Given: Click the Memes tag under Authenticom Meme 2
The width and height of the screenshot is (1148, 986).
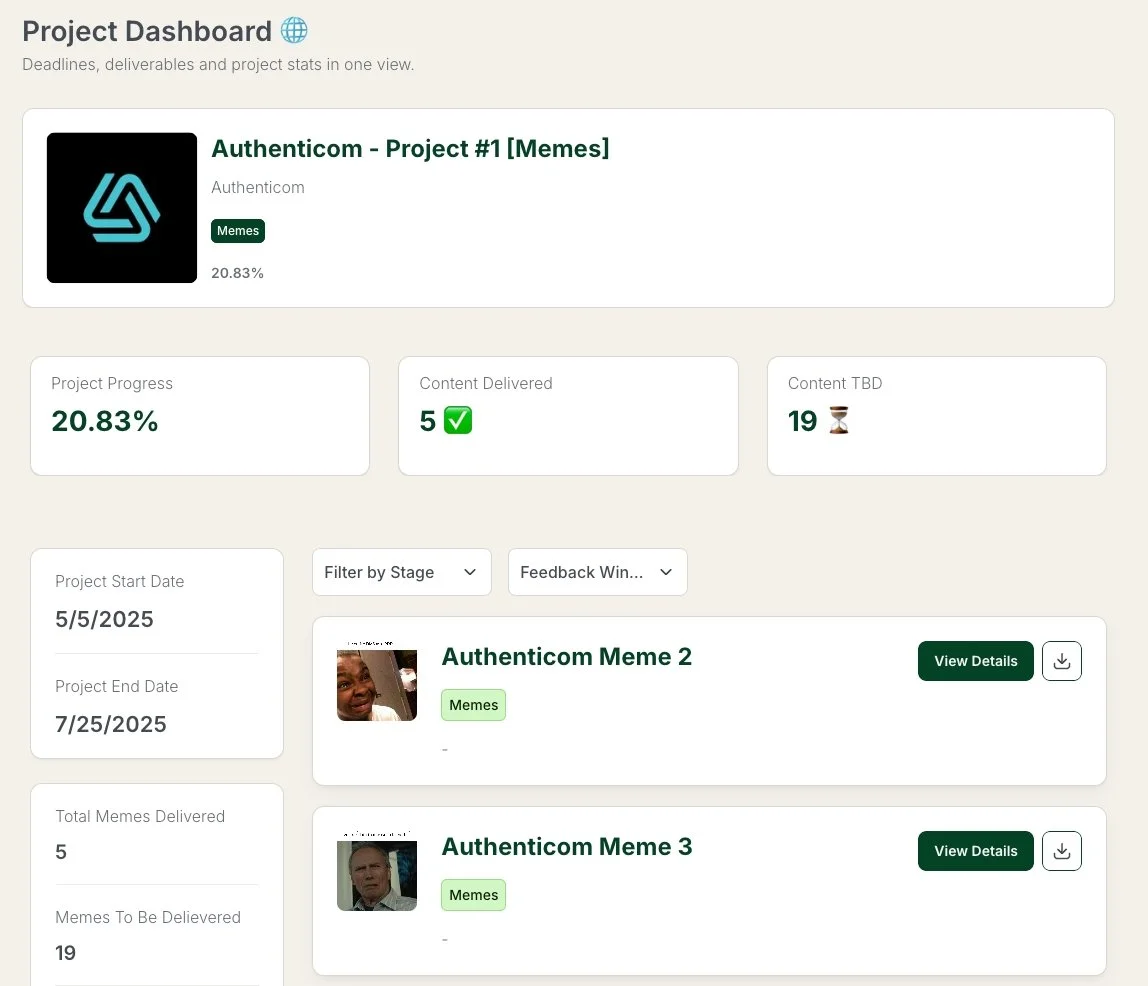Looking at the screenshot, I should click(474, 705).
